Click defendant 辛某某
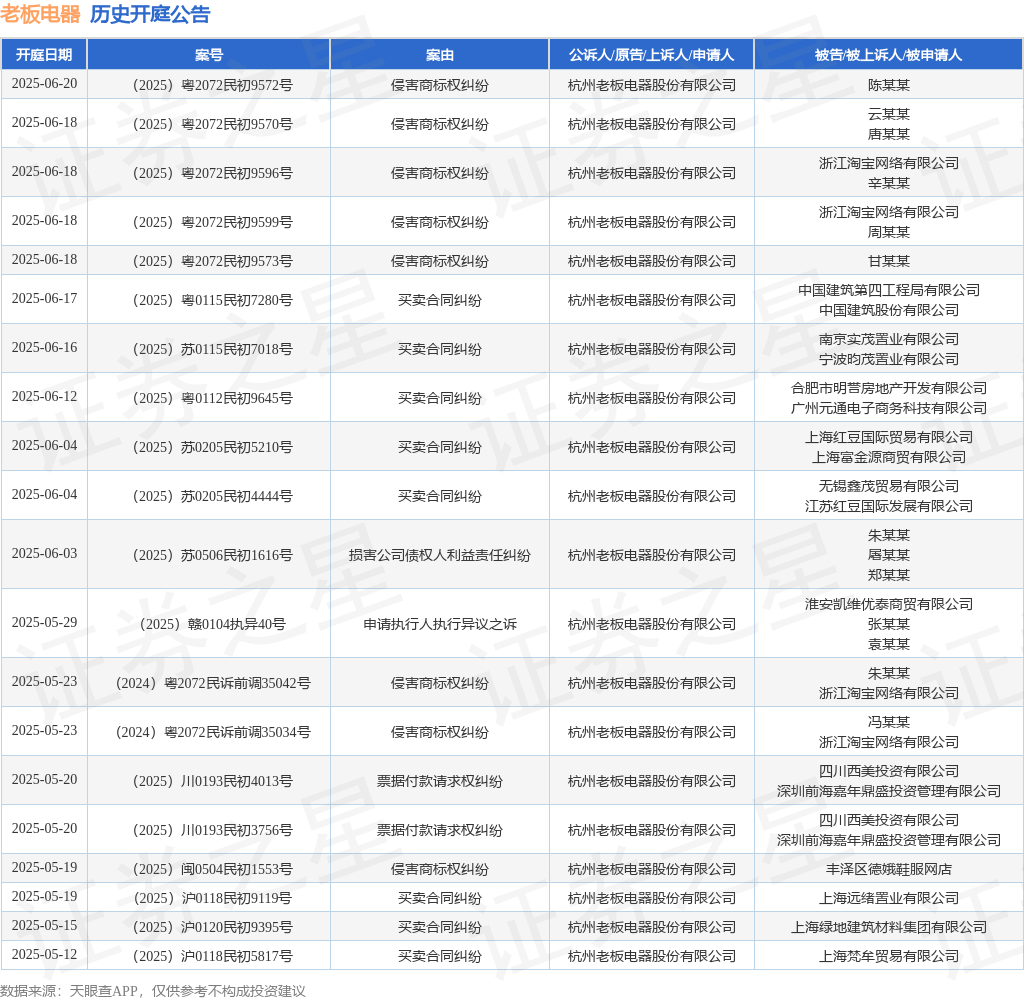1024x1000 pixels. coord(889,183)
